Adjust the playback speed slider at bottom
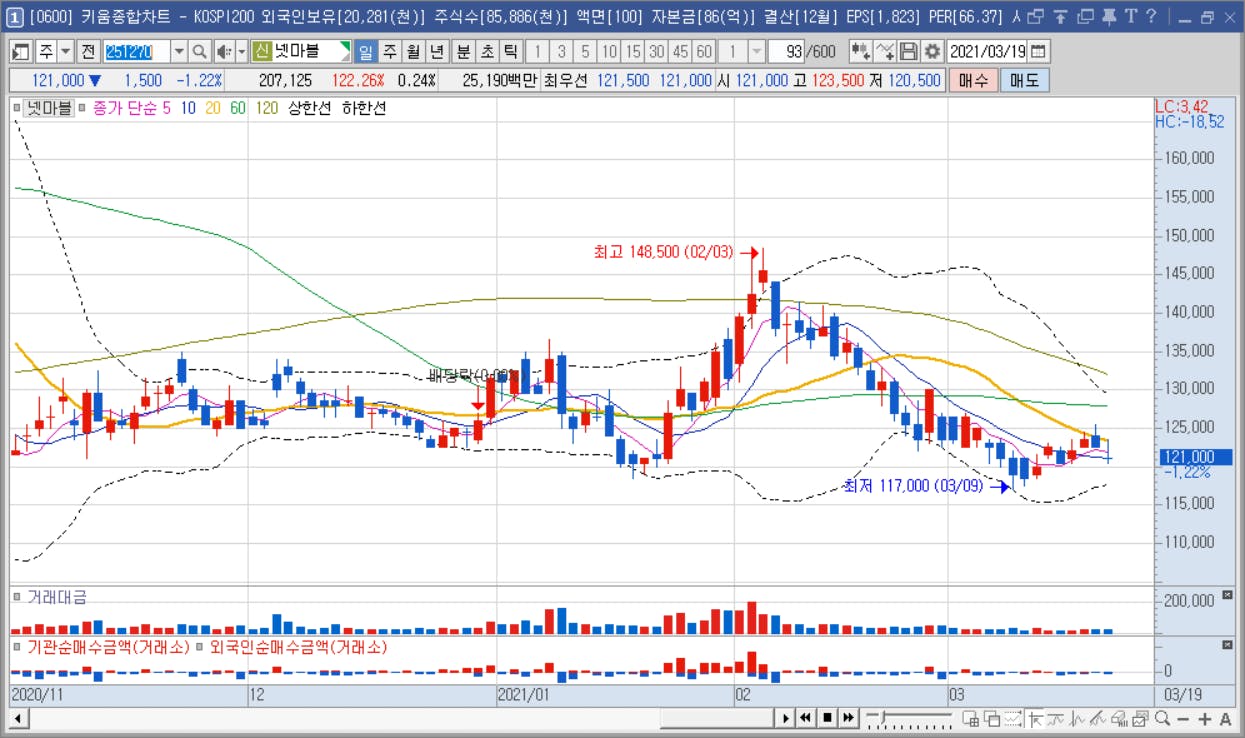 pos(909,718)
